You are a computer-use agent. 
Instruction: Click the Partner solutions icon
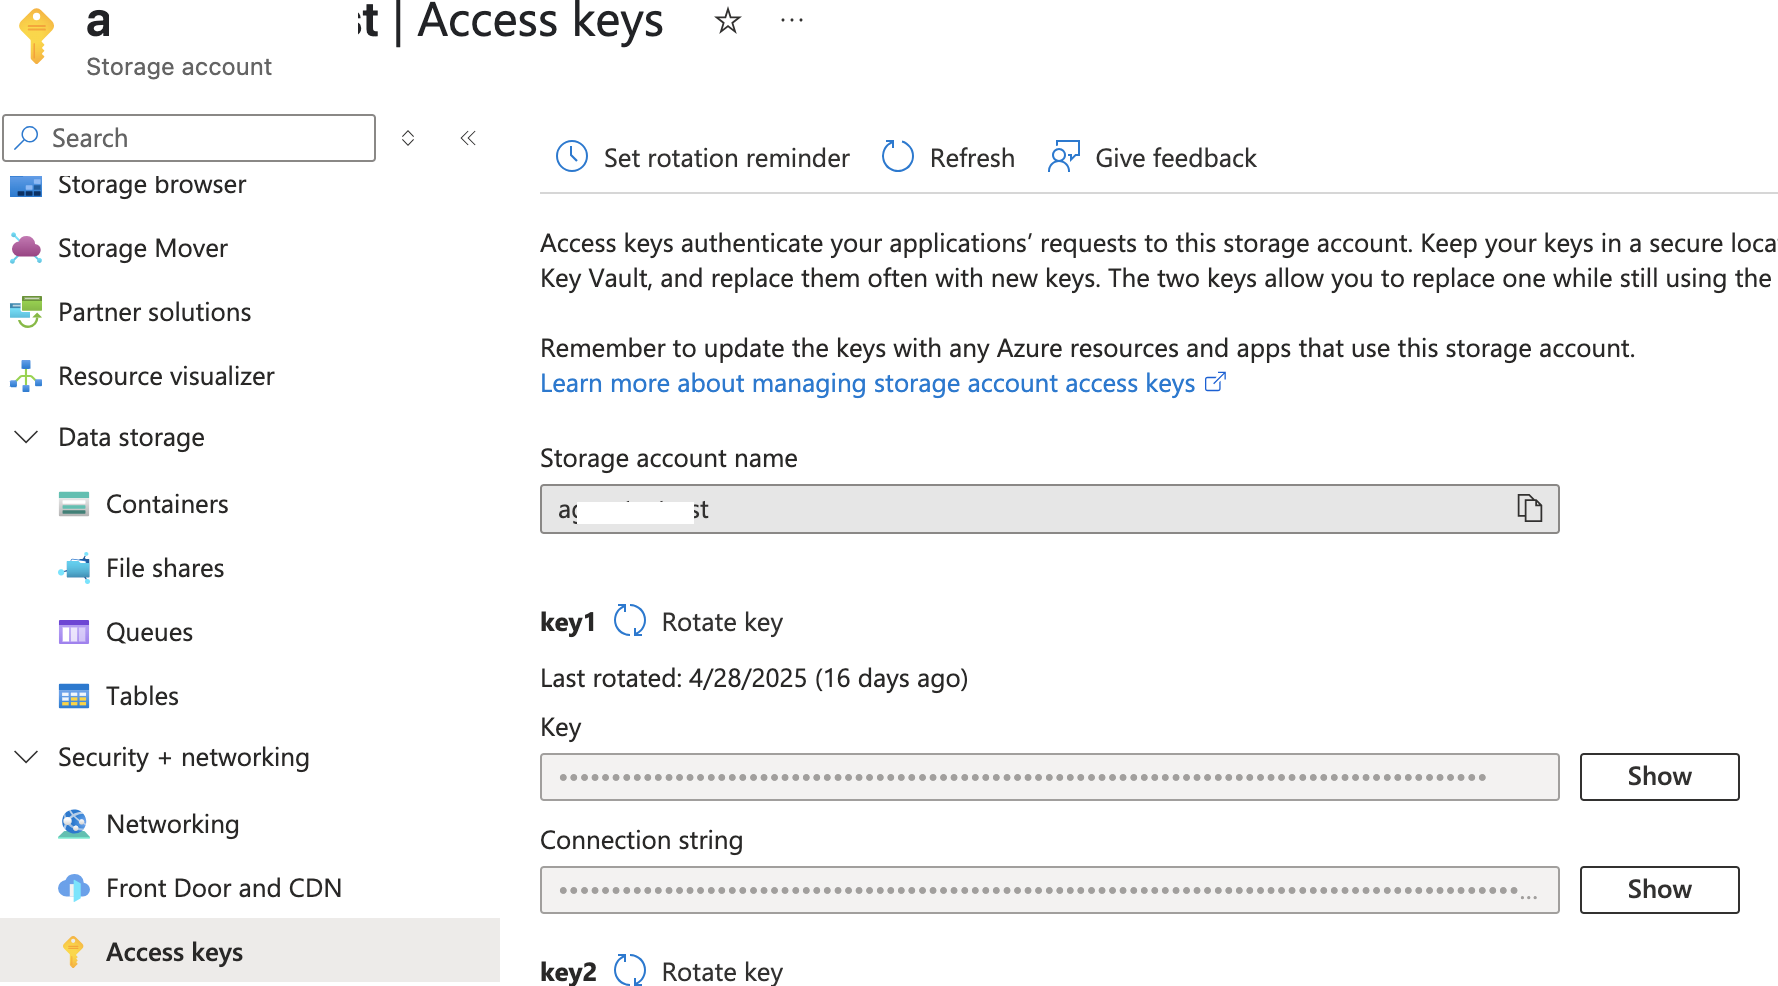26,312
